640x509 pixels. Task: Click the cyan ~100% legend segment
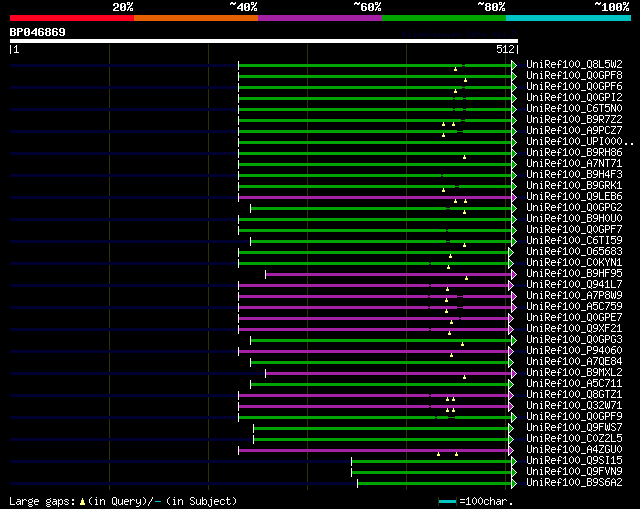pos(568,18)
